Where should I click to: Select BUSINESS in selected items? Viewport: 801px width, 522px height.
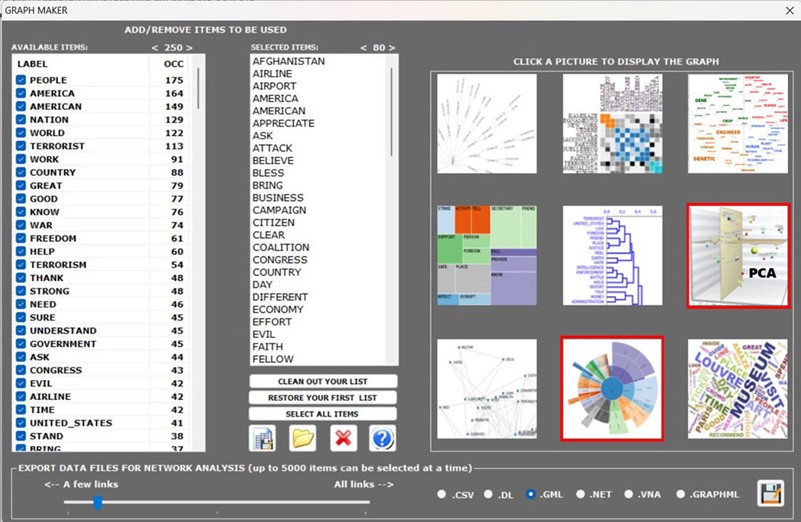point(278,198)
